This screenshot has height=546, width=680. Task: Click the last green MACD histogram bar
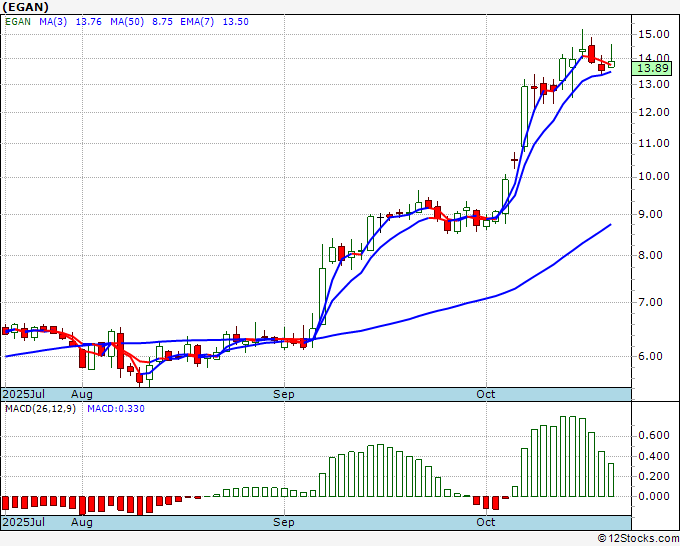point(611,480)
